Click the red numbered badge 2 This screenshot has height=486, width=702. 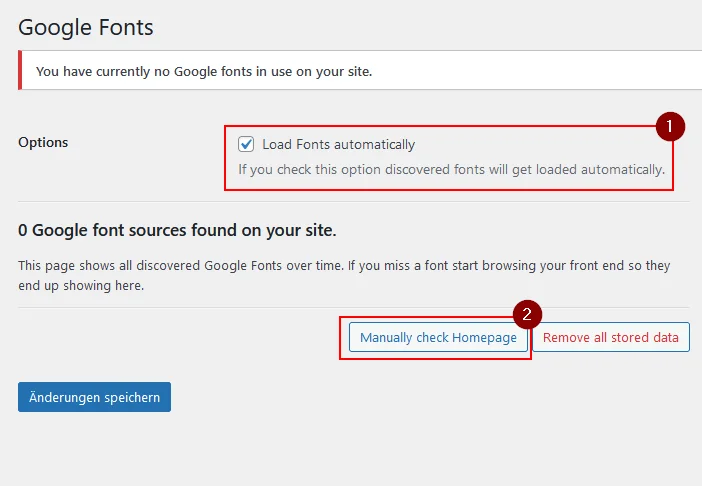[x=527, y=314]
